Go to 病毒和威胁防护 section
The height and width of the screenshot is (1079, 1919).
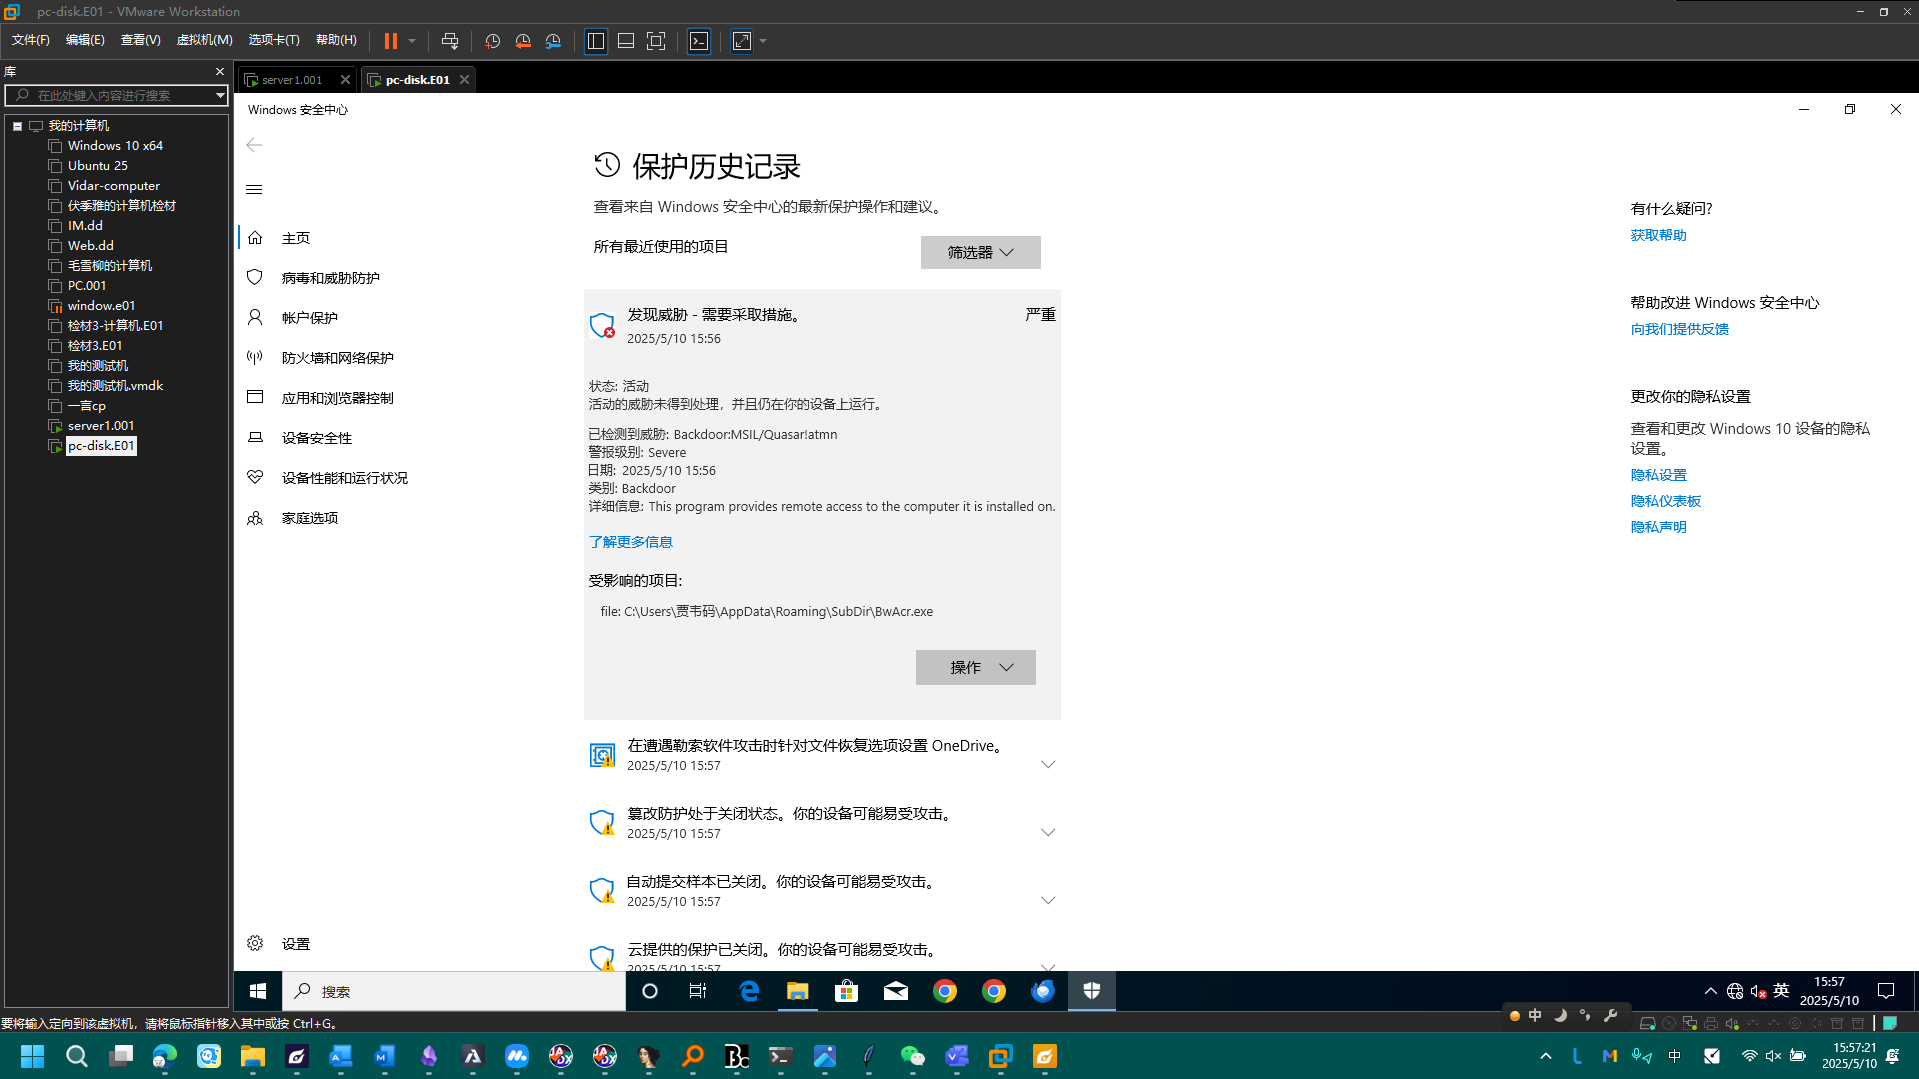click(x=330, y=278)
